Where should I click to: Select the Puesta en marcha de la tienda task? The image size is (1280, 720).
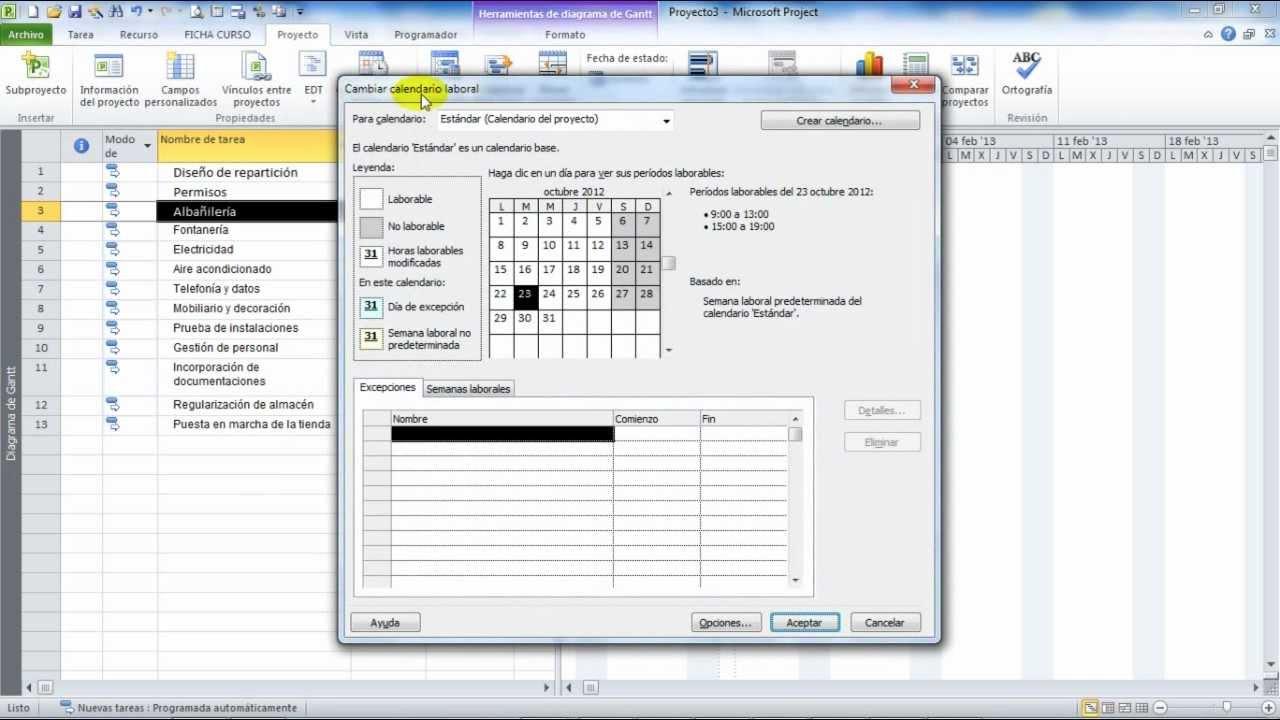click(x=251, y=424)
